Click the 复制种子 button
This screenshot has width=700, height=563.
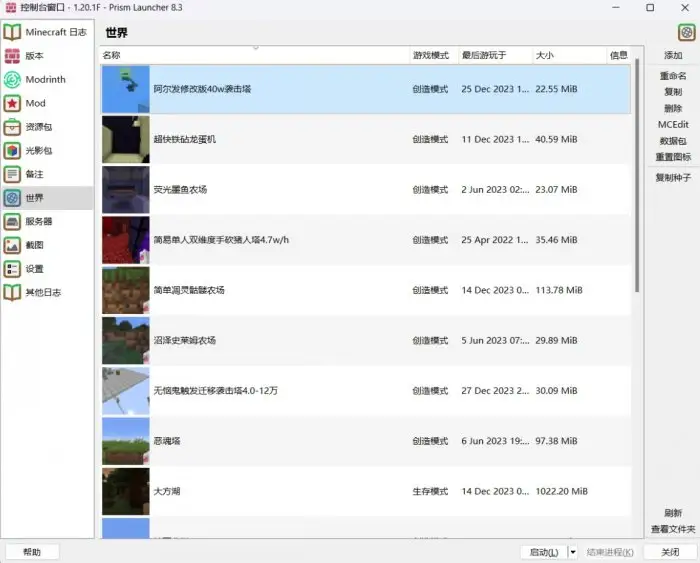(673, 177)
